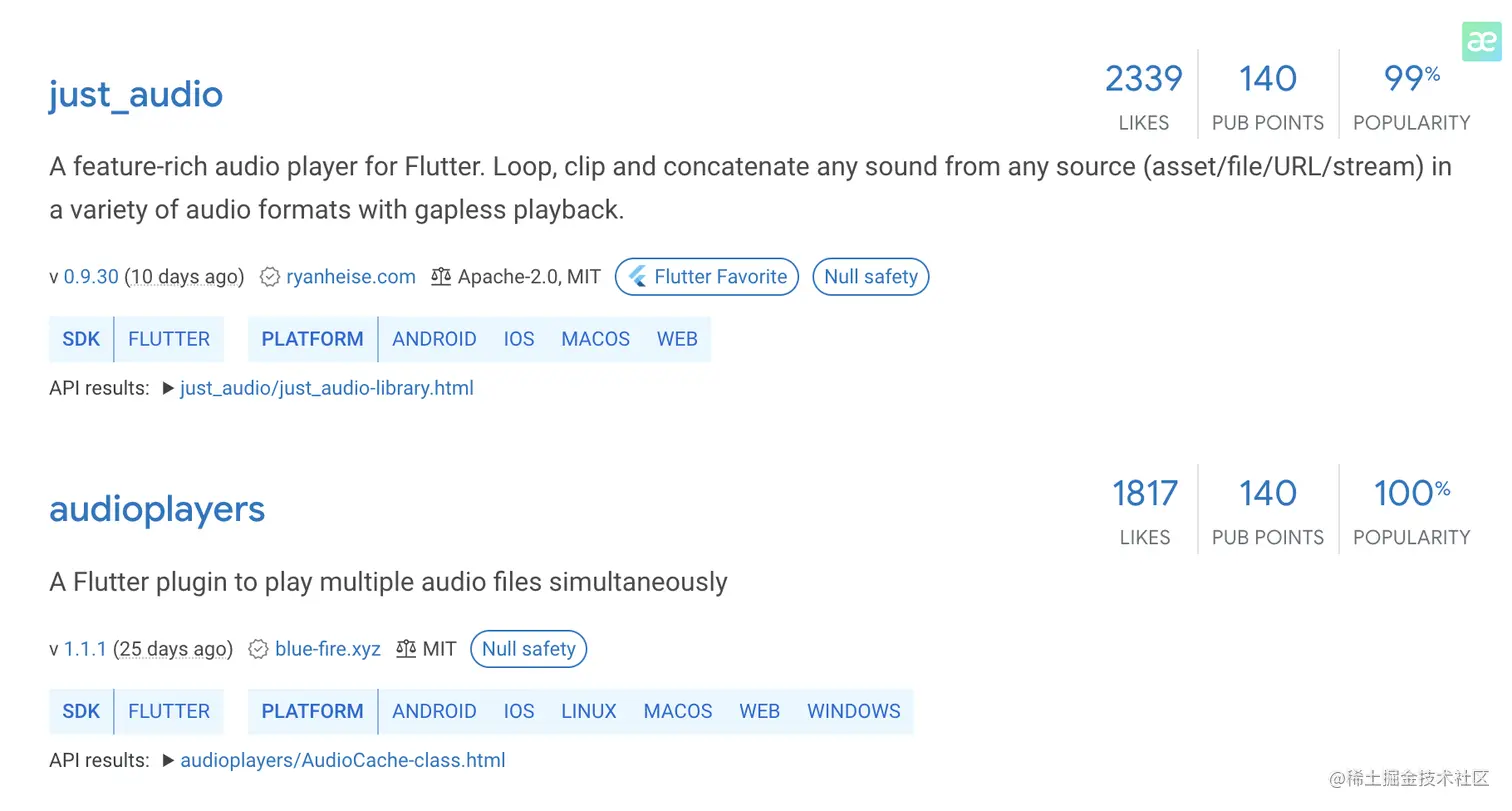Click the 2339 likes count
Viewport: 1512px width, 811px height.
[1143, 79]
